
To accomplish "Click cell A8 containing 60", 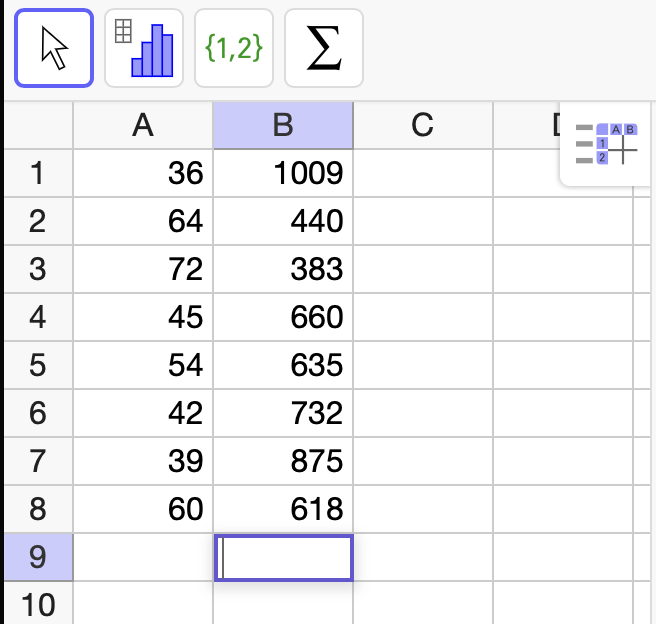I will click(x=143, y=510).
